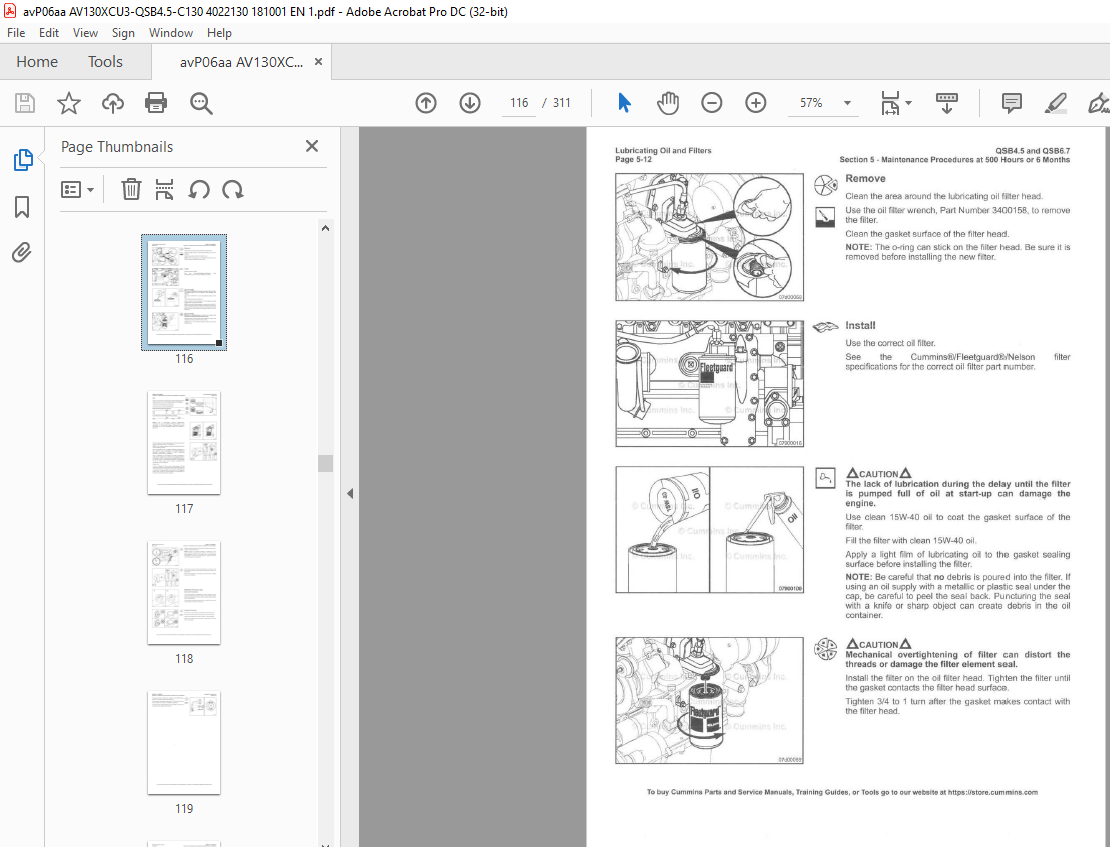Zoom out with the minus icon

coord(711,103)
